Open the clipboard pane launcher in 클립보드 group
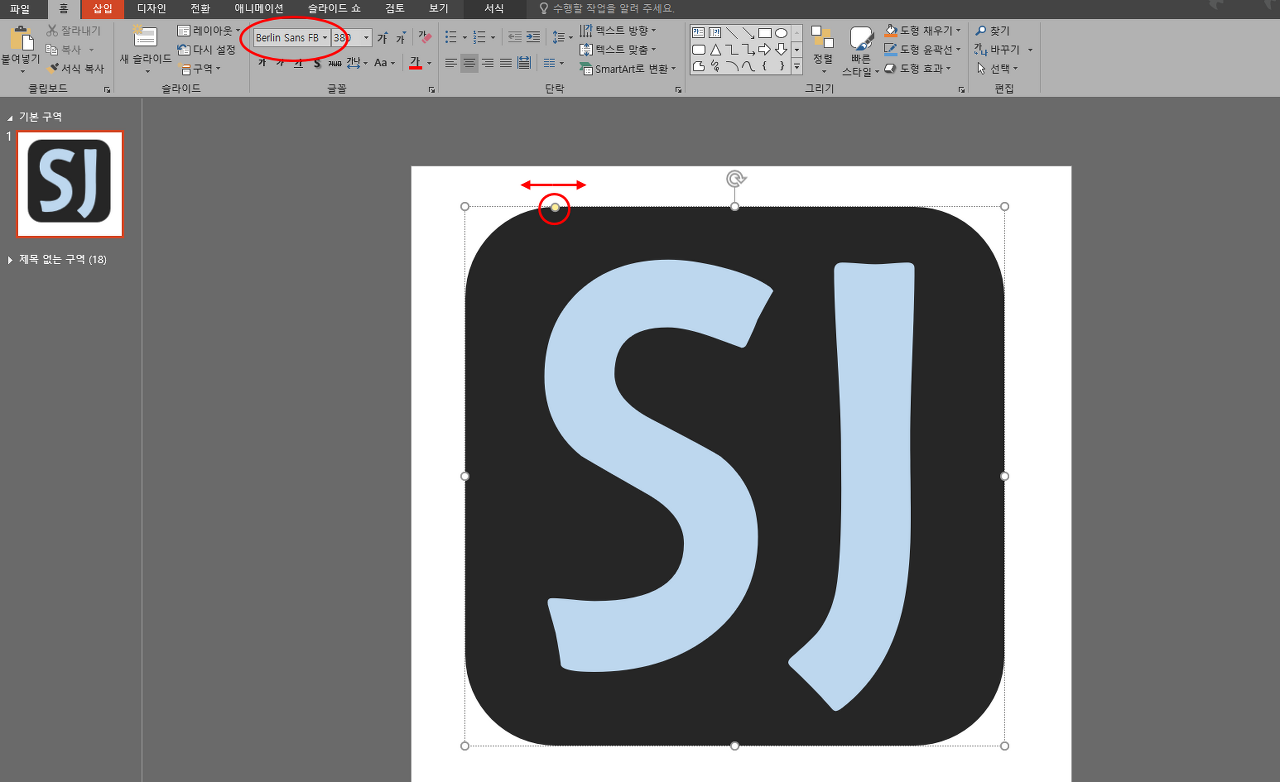1280x782 pixels. click(x=107, y=90)
